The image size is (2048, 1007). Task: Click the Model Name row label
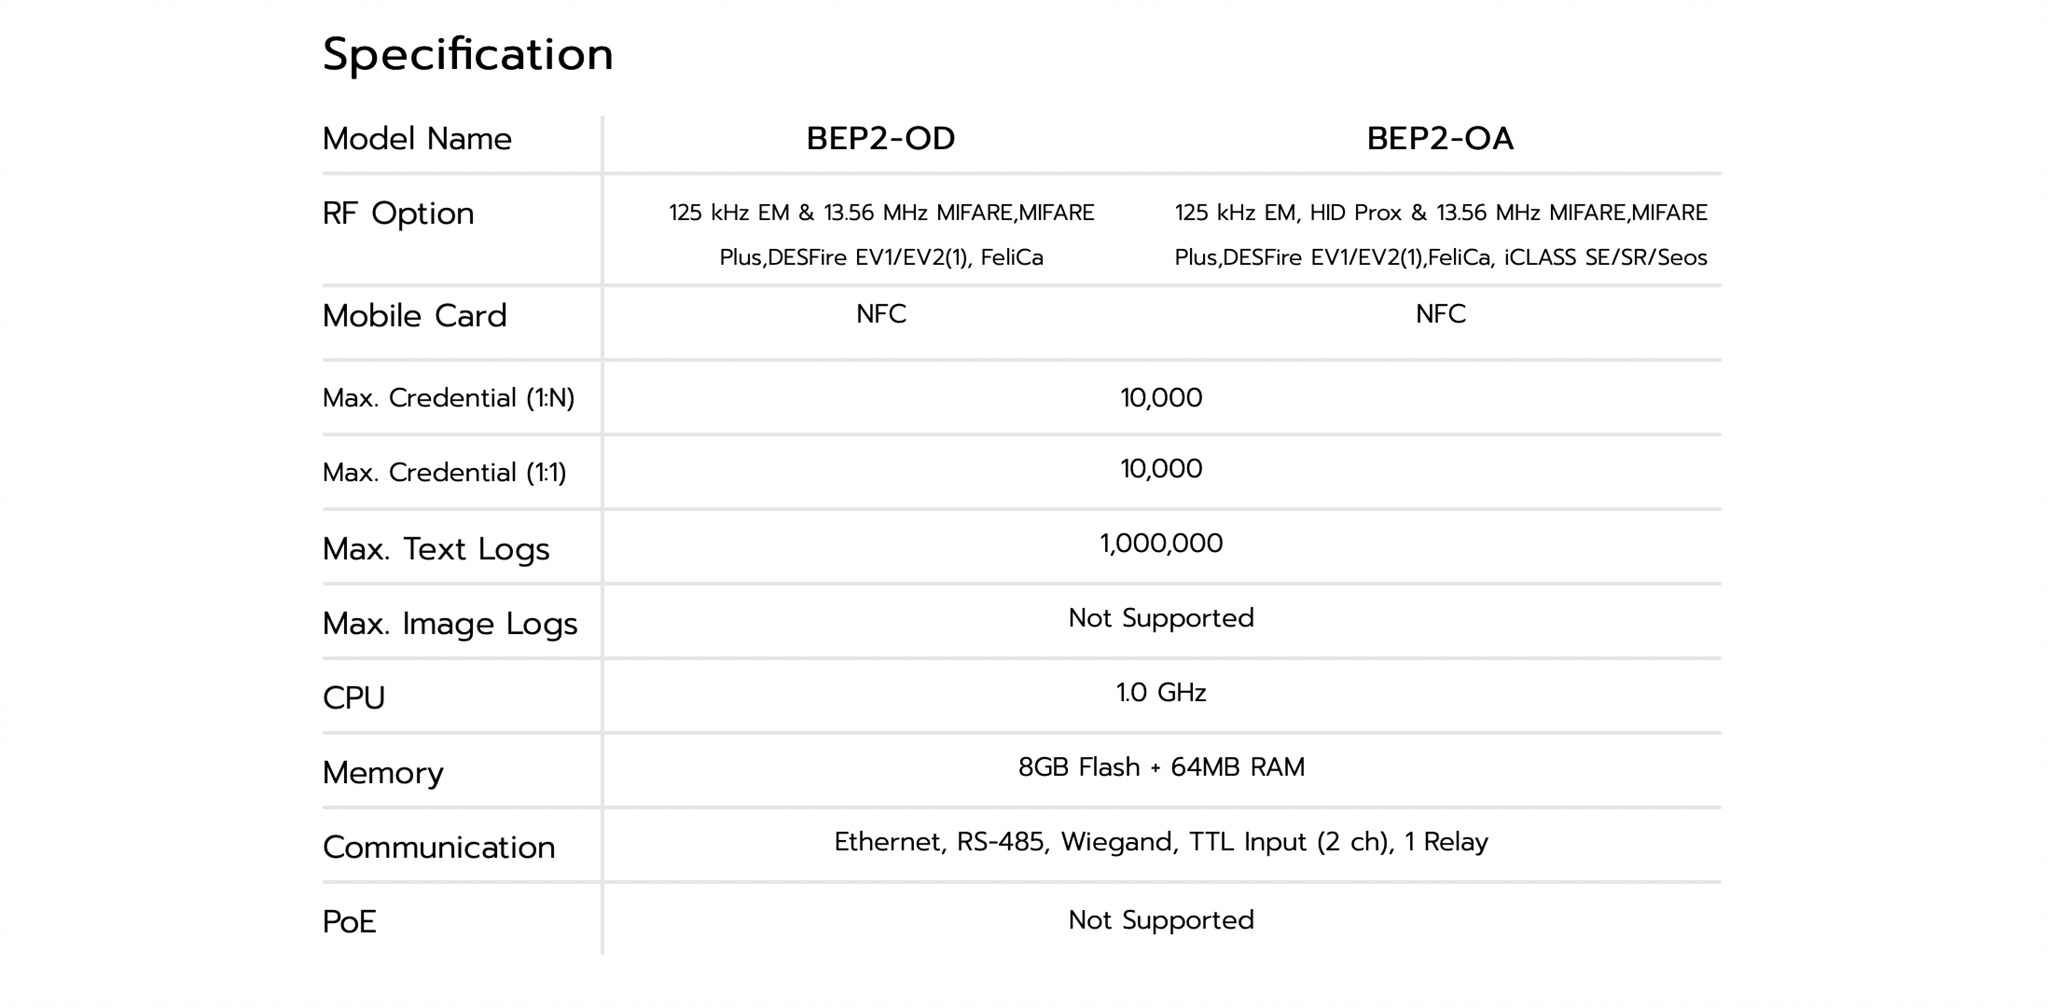pos(417,139)
